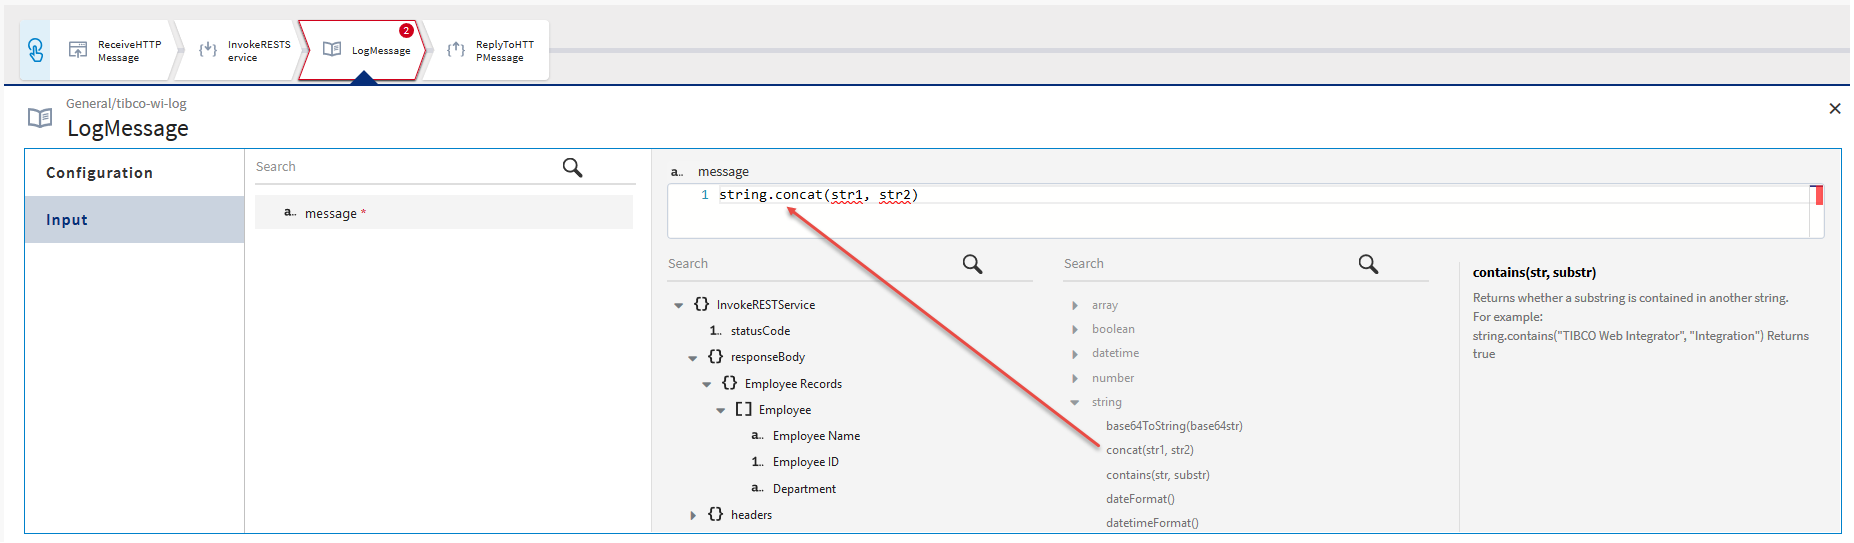Click search magnifier above the data tree
Screen dimensions: 1854x543
coord(972,264)
